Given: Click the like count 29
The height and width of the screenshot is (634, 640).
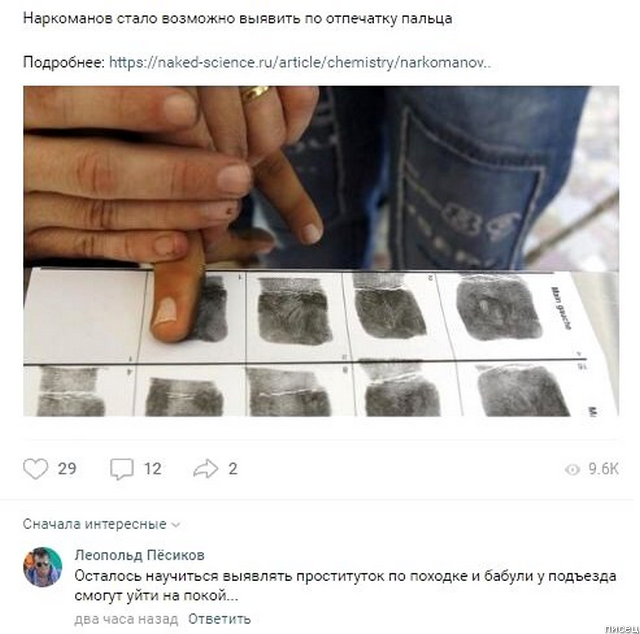Looking at the screenshot, I should coord(67,469).
